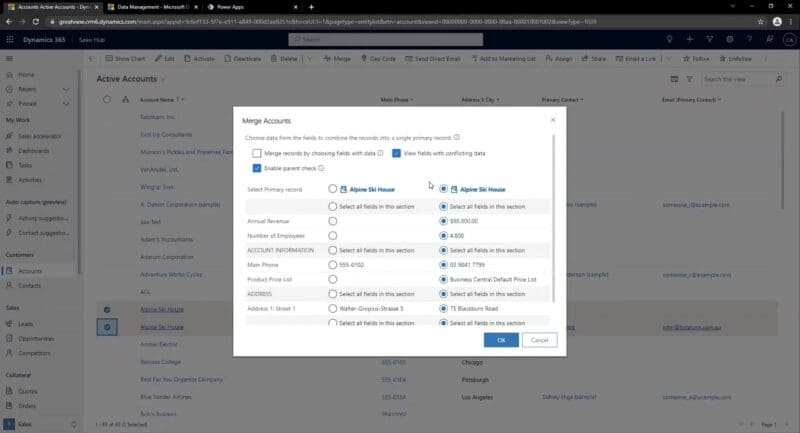The width and height of the screenshot is (800, 433).
Task: Click OK in Merge Accounts dialog
Action: (501, 340)
